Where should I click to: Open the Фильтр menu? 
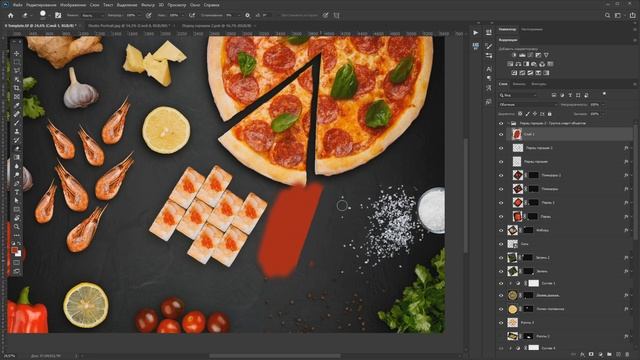148,5
